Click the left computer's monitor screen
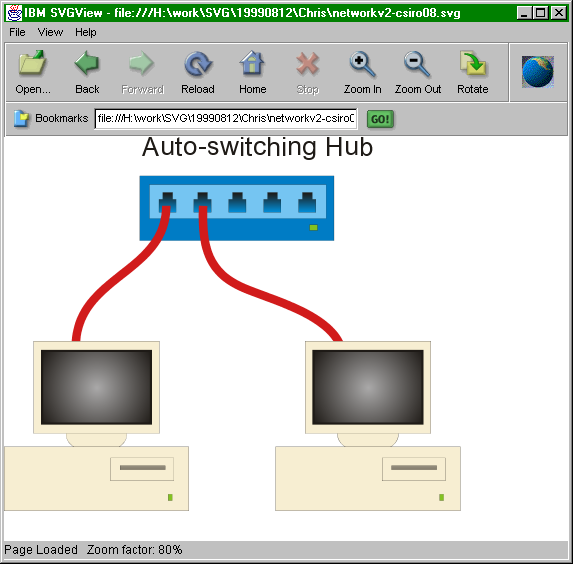Image resolution: width=573 pixels, height=564 pixels. (x=96, y=387)
